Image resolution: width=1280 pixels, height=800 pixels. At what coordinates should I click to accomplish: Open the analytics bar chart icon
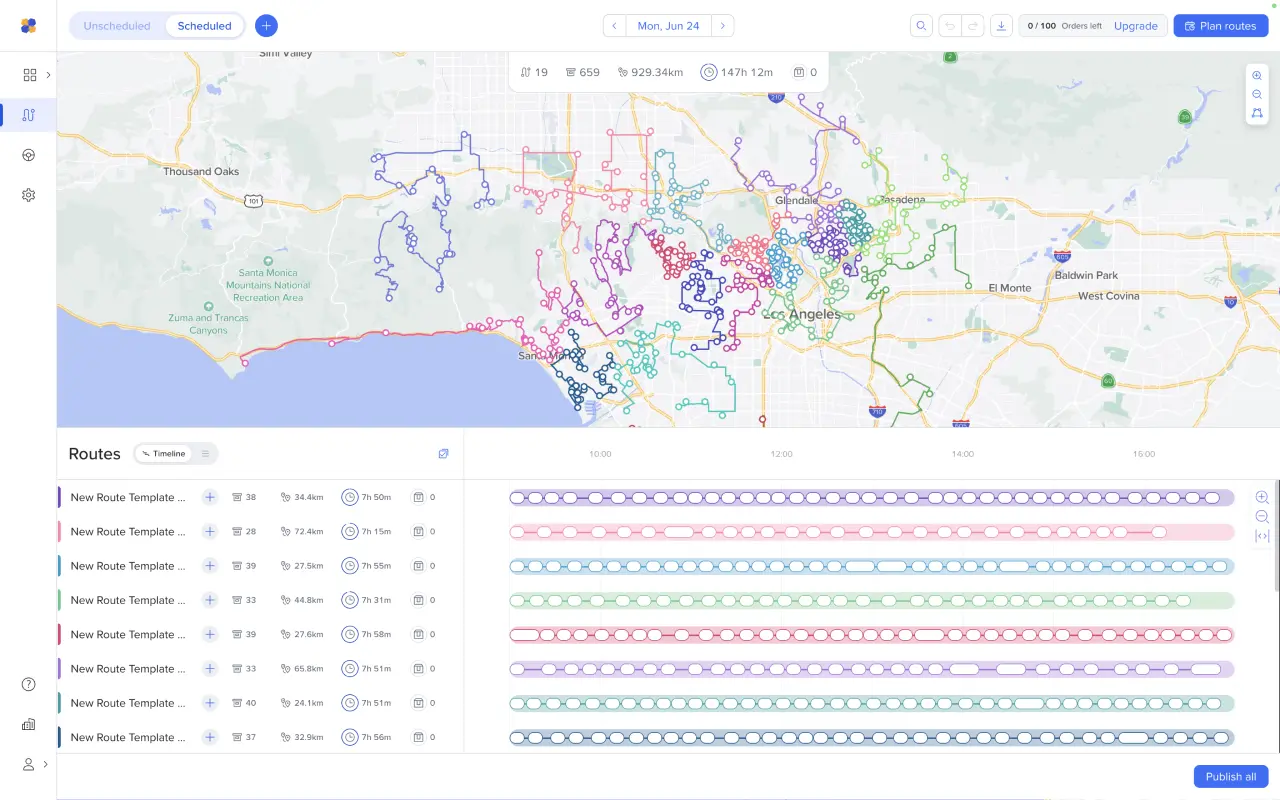(28, 724)
